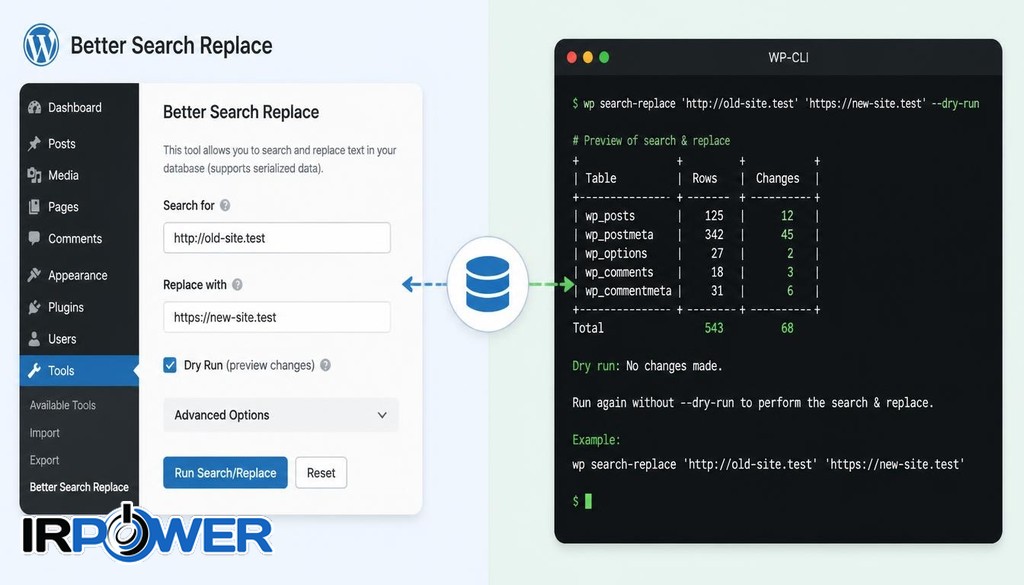Focus the Search for input field
This screenshot has height=585, width=1024.
coord(277,238)
